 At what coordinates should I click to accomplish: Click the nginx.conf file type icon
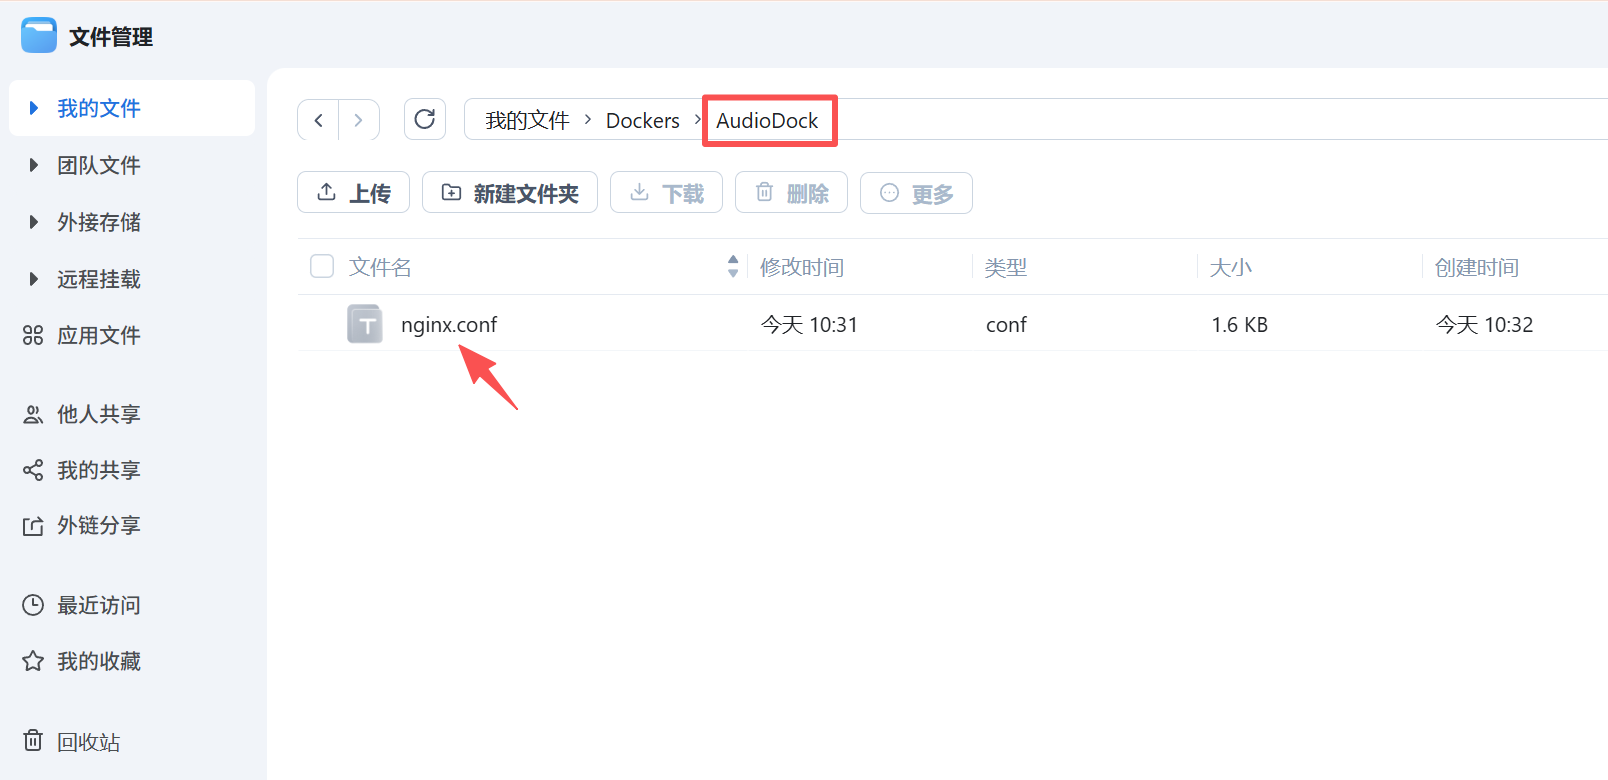[x=365, y=324]
